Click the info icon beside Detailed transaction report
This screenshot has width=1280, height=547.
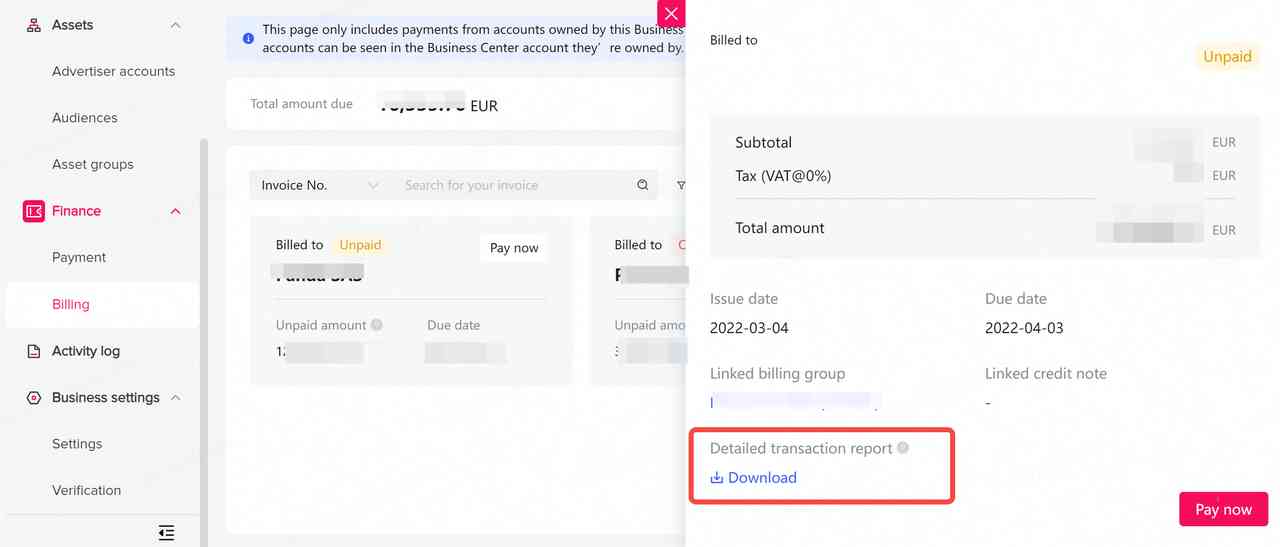tap(903, 448)
